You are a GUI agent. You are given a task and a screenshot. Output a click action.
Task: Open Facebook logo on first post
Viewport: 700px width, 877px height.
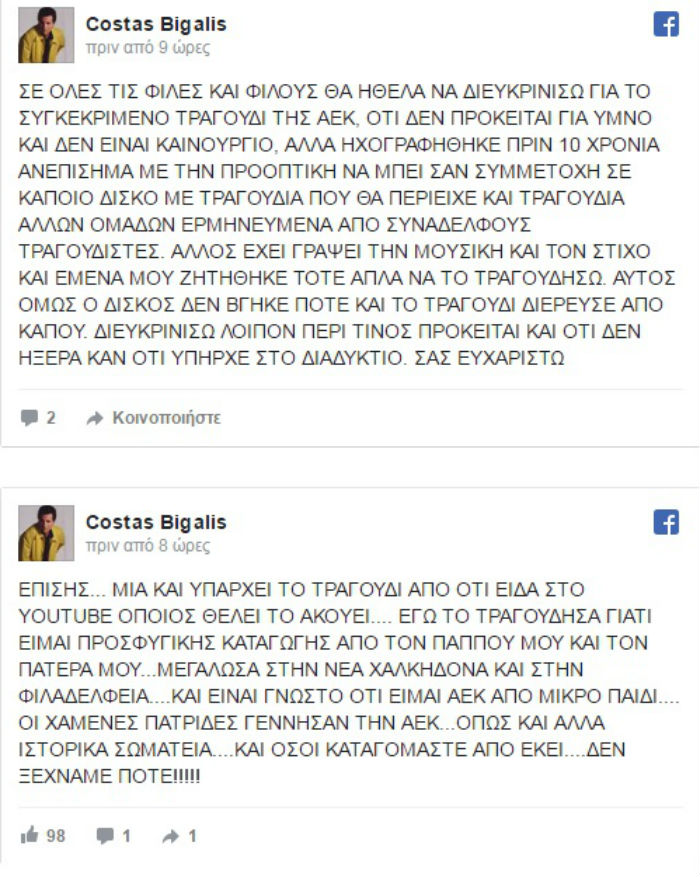pos(666,24)
